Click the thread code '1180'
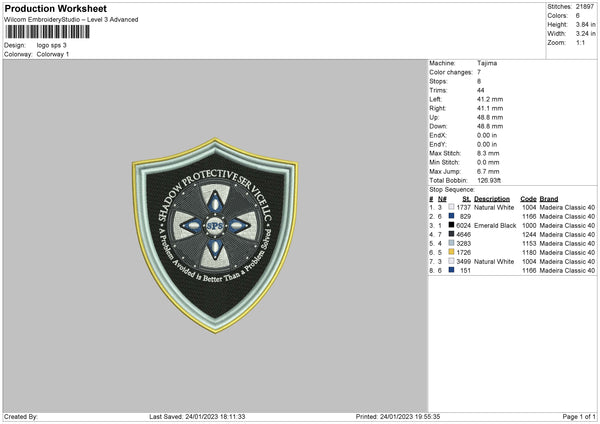This screenshot has height=424, width=600. click(529, 252)
